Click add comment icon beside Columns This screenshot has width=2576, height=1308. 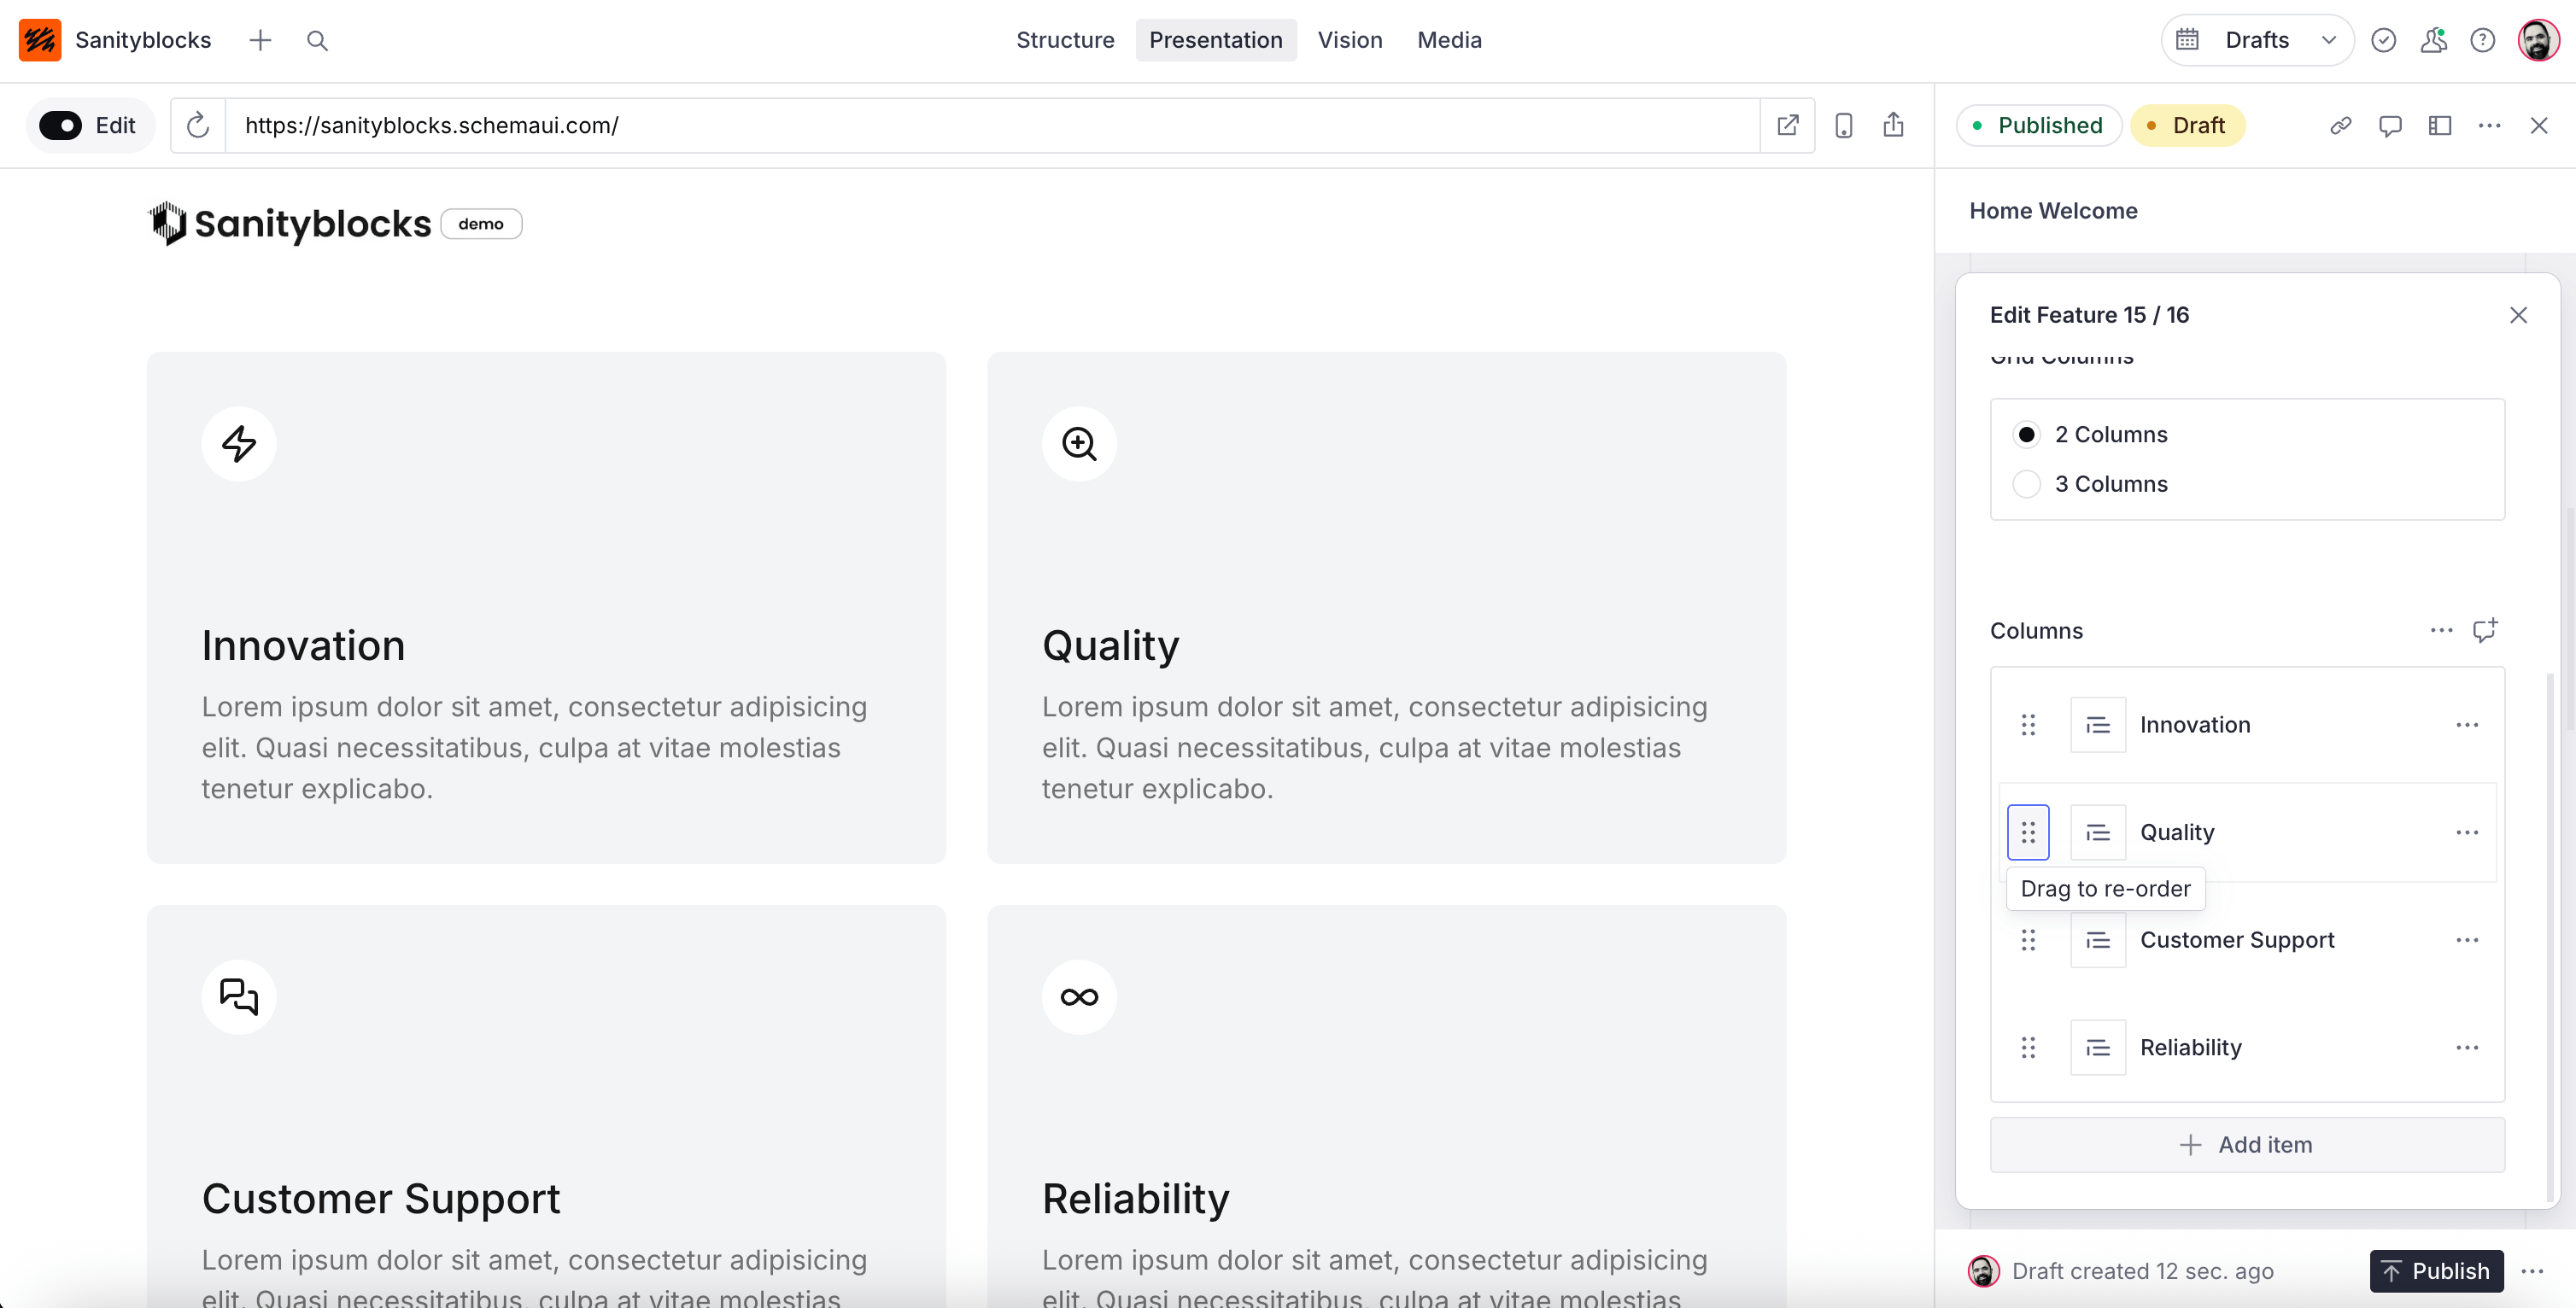pyautogui.click(x=2484, y=630)
